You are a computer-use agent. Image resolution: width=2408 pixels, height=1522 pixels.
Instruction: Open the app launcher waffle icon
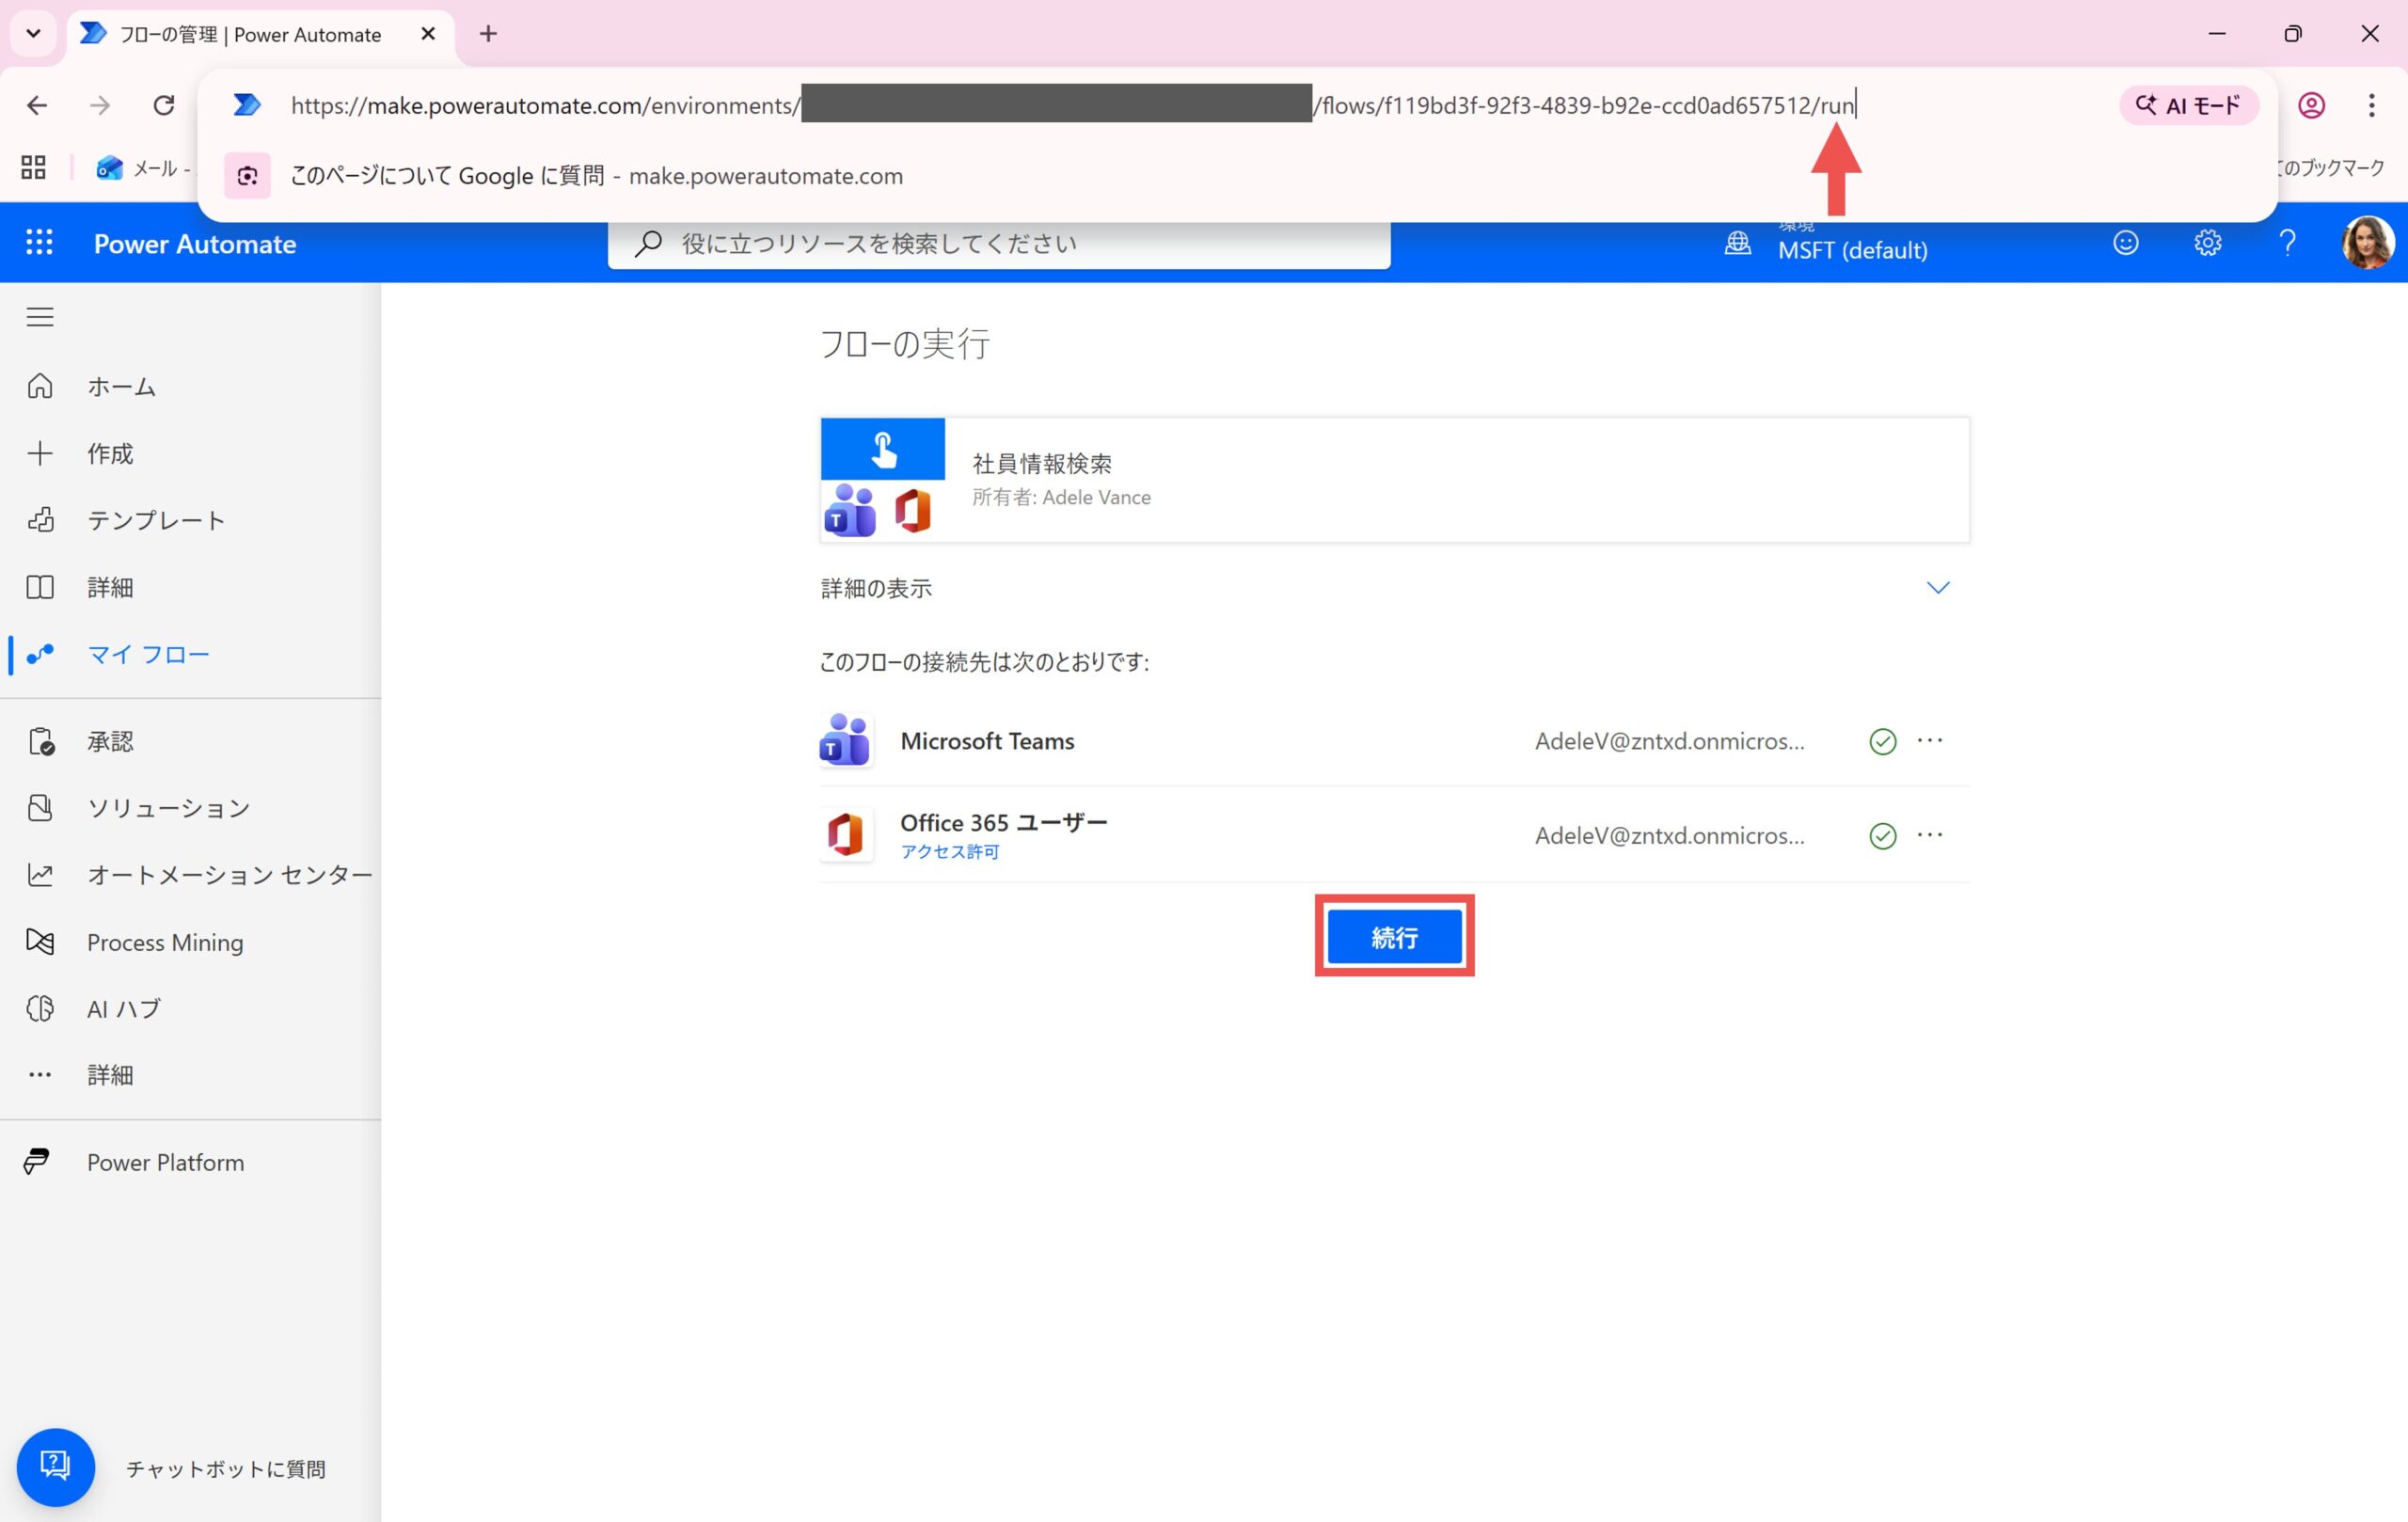click(39, 243)
